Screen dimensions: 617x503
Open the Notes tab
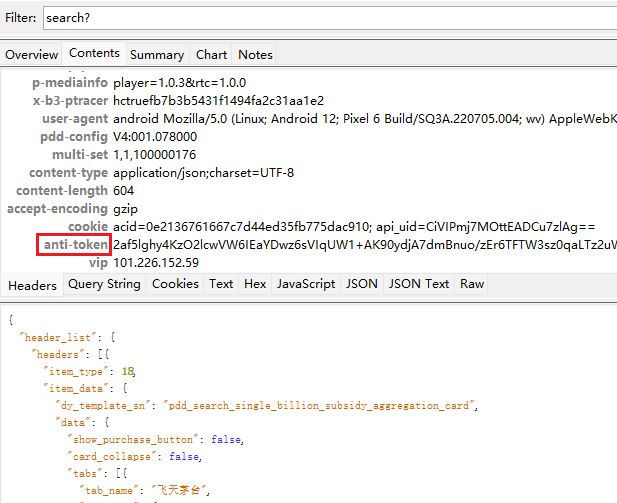(255, 54)
